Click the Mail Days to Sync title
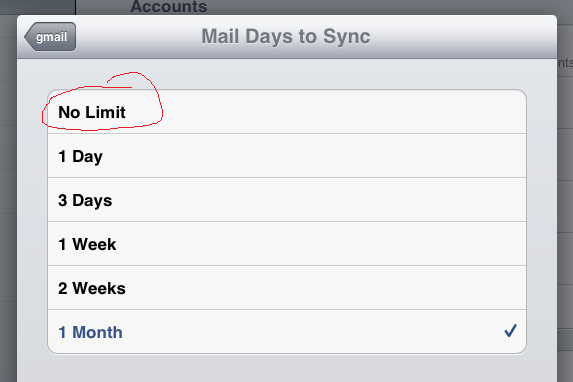This screenshot has width=573, height=382. coord(286,36)
